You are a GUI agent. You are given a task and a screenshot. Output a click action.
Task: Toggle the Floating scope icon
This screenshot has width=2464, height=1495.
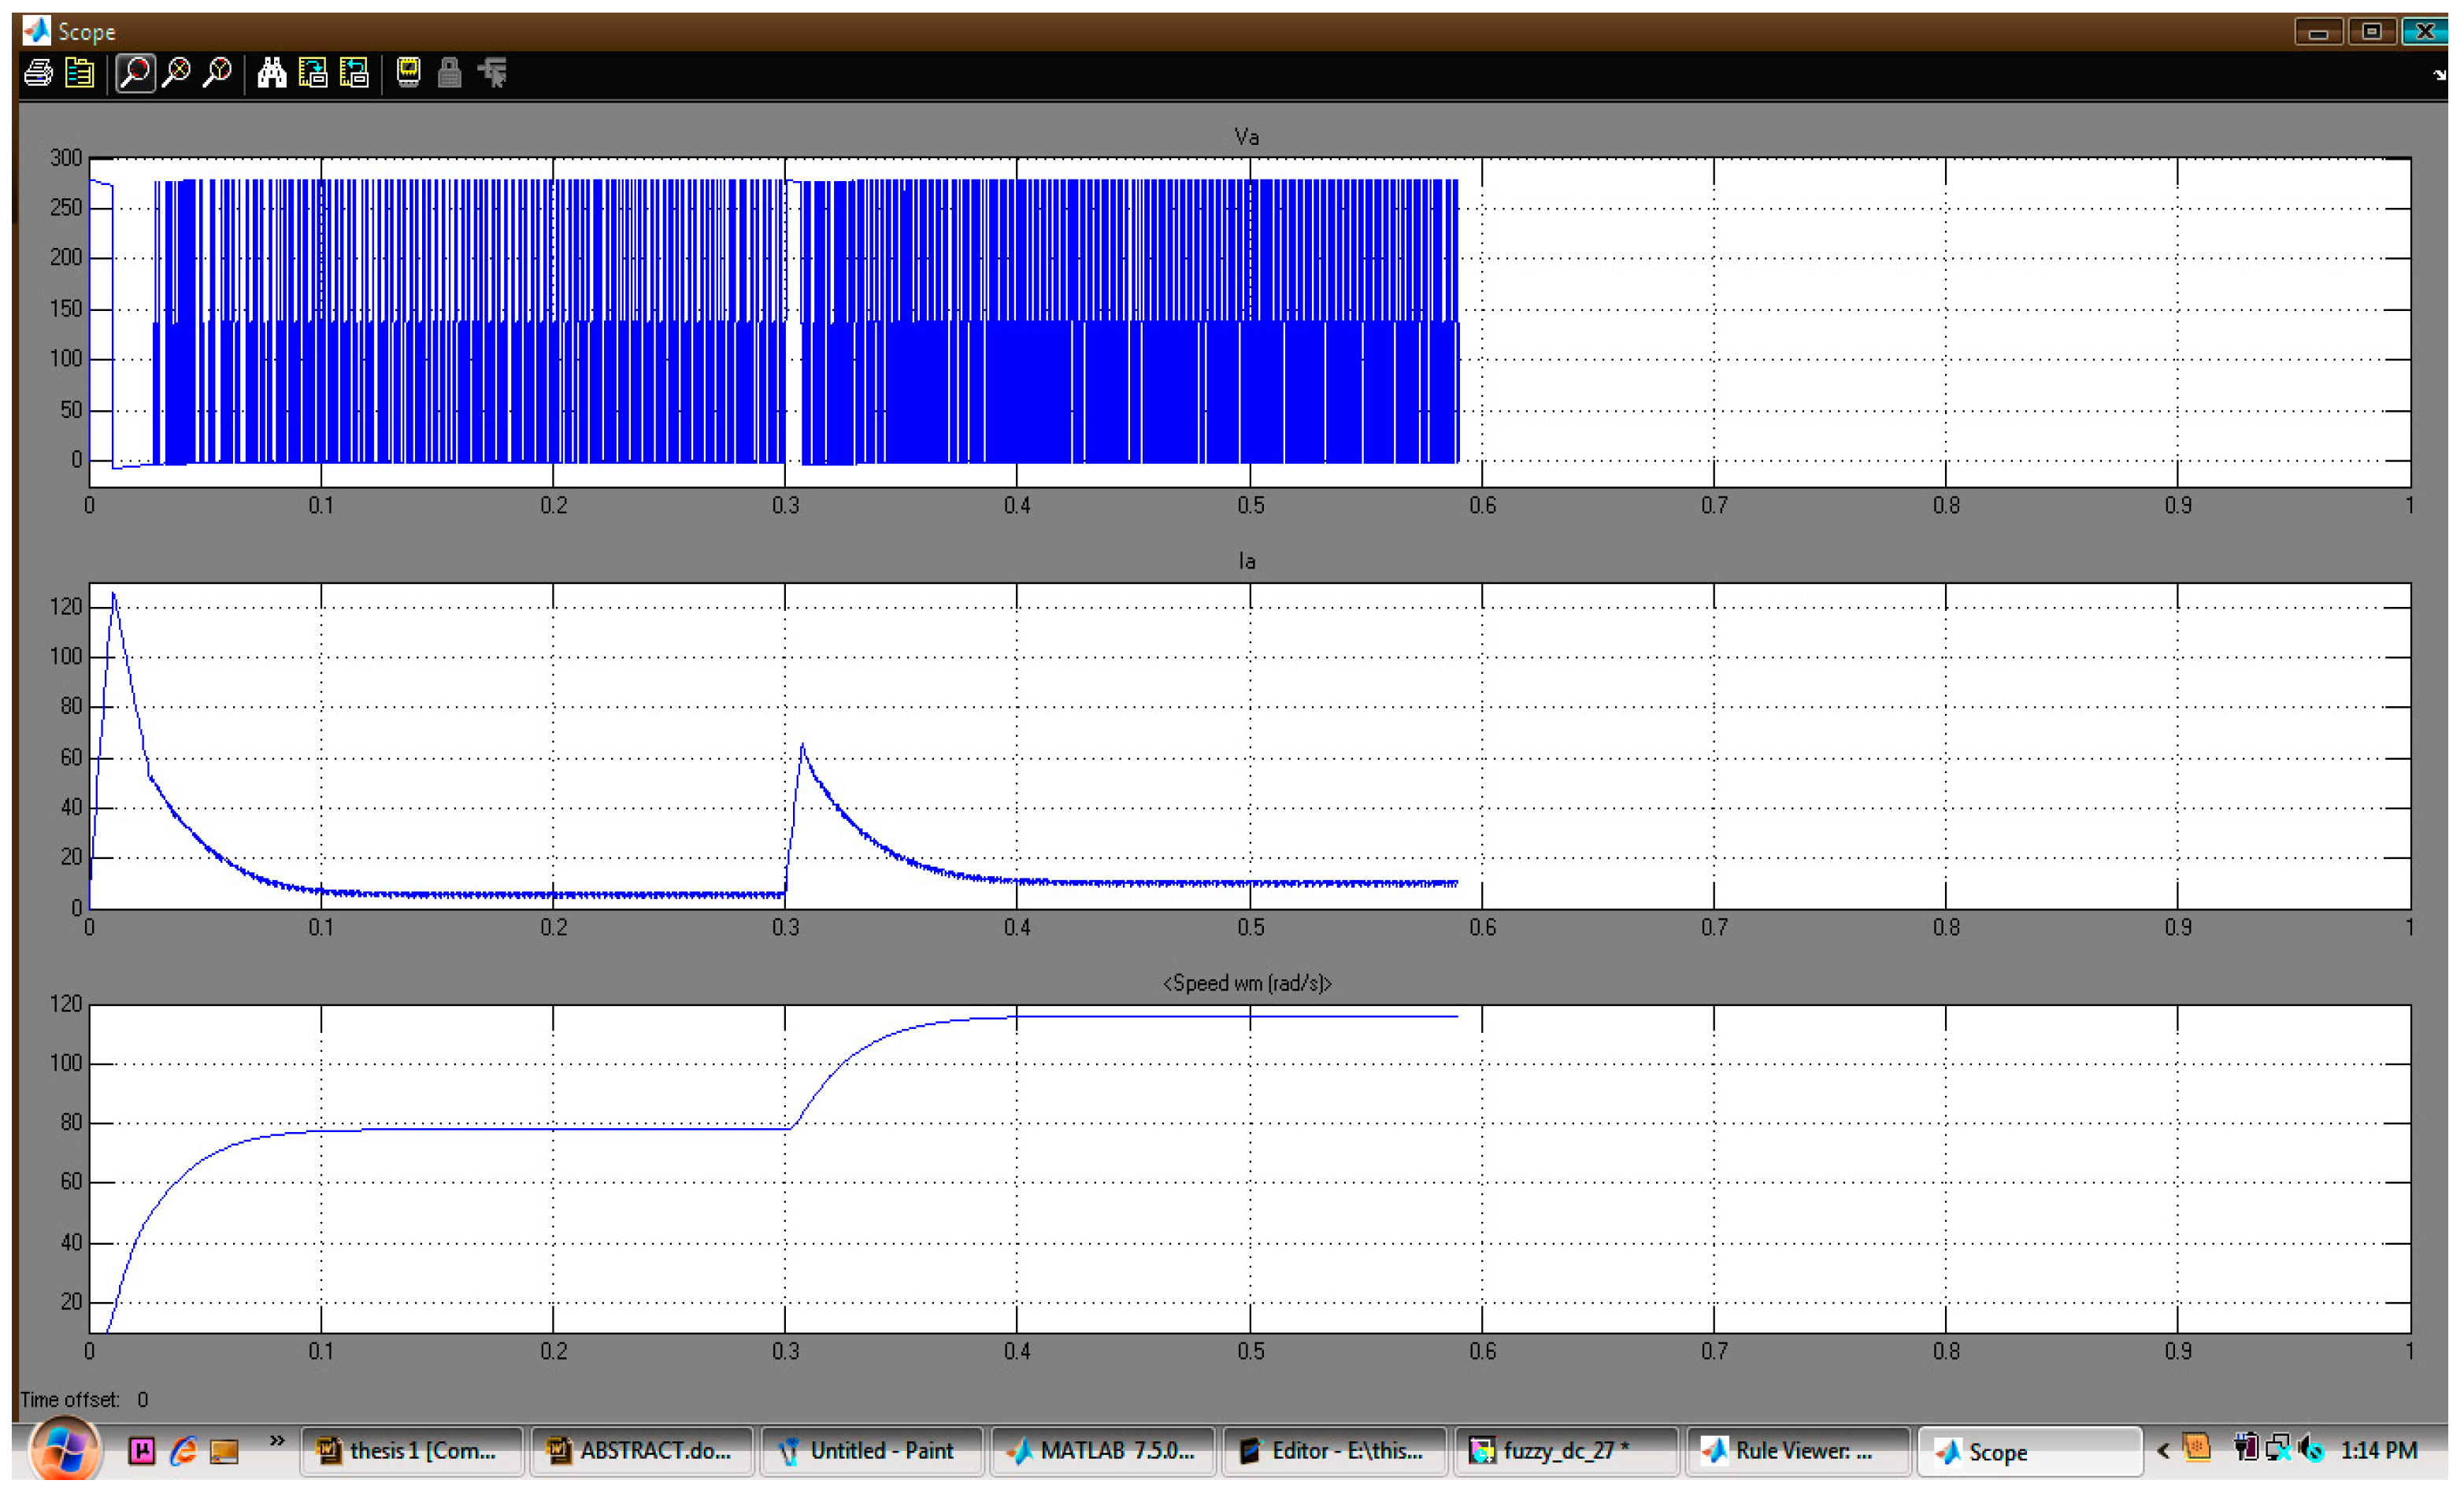(x=408, y=73)
